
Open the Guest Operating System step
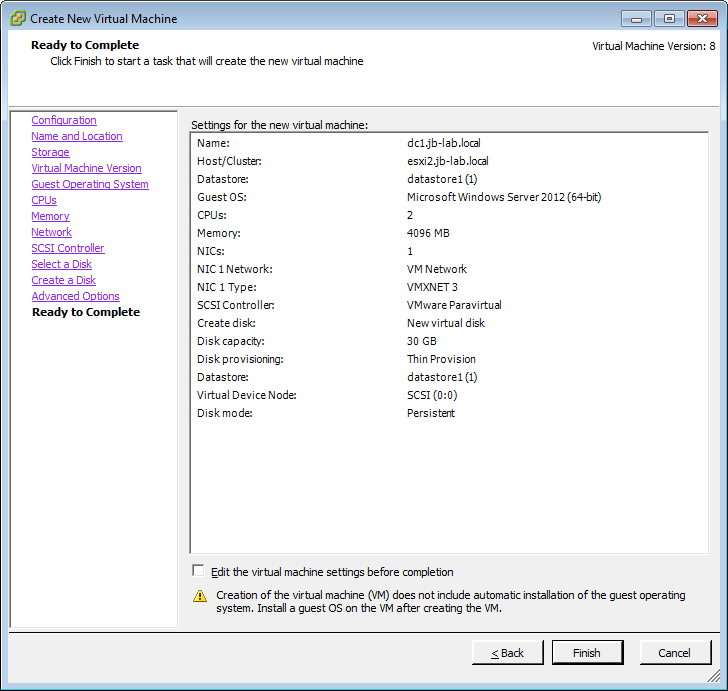[x=90, y=184]
